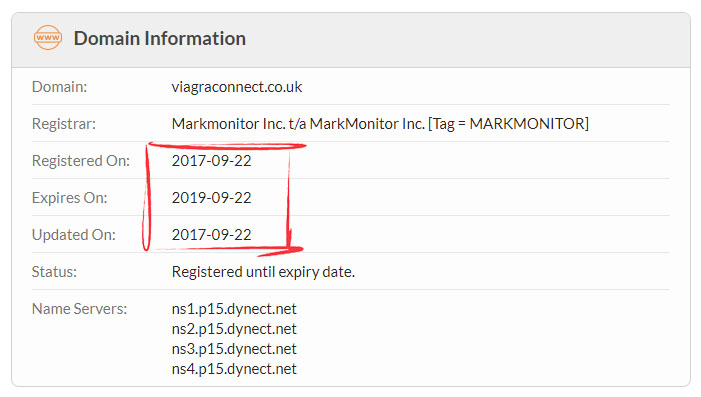Screen dimensions: 701x397
Task: Click the Registrar: field label
Action: [63, 124]
